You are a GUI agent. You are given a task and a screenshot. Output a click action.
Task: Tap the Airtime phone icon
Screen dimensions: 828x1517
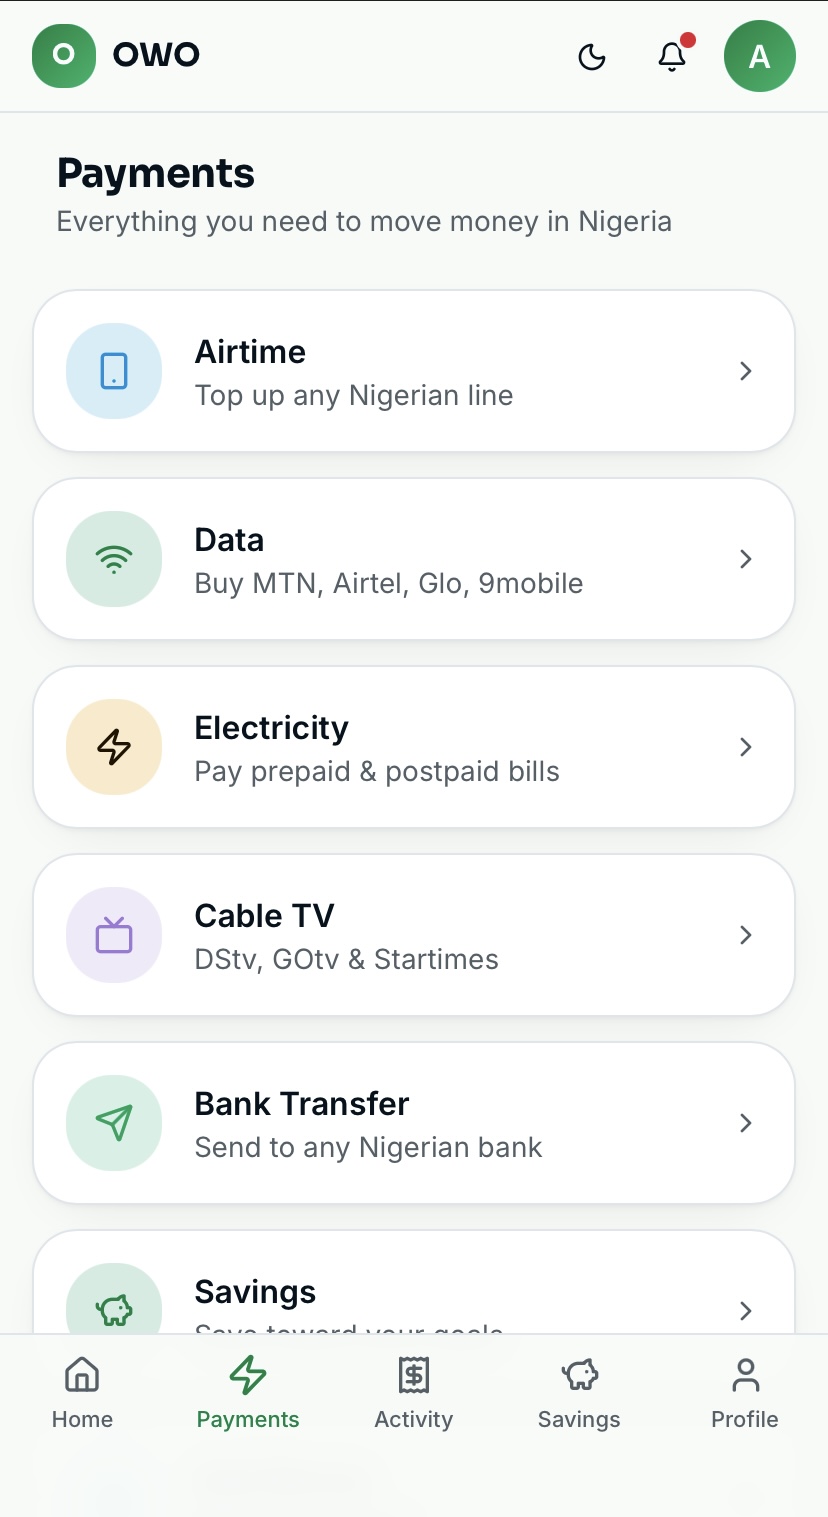pos(114,371)
